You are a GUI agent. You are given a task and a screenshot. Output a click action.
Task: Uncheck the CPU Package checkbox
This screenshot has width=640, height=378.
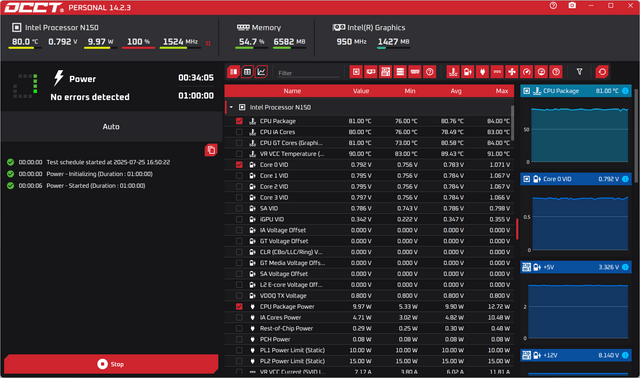[x=239, y=121]
